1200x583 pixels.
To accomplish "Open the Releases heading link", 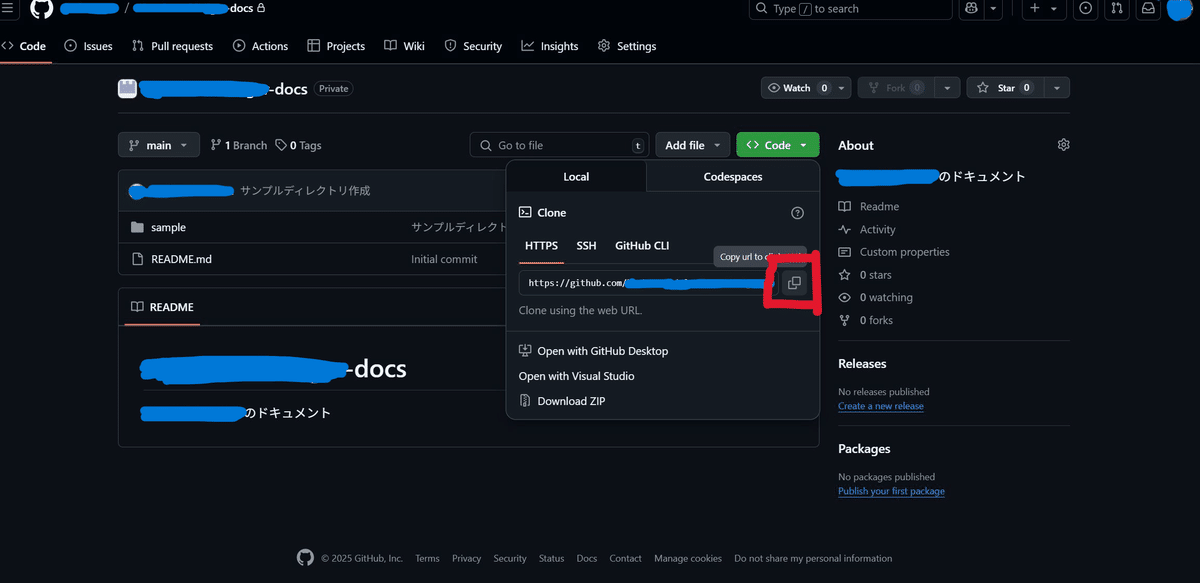I will (x=862, y=364).
